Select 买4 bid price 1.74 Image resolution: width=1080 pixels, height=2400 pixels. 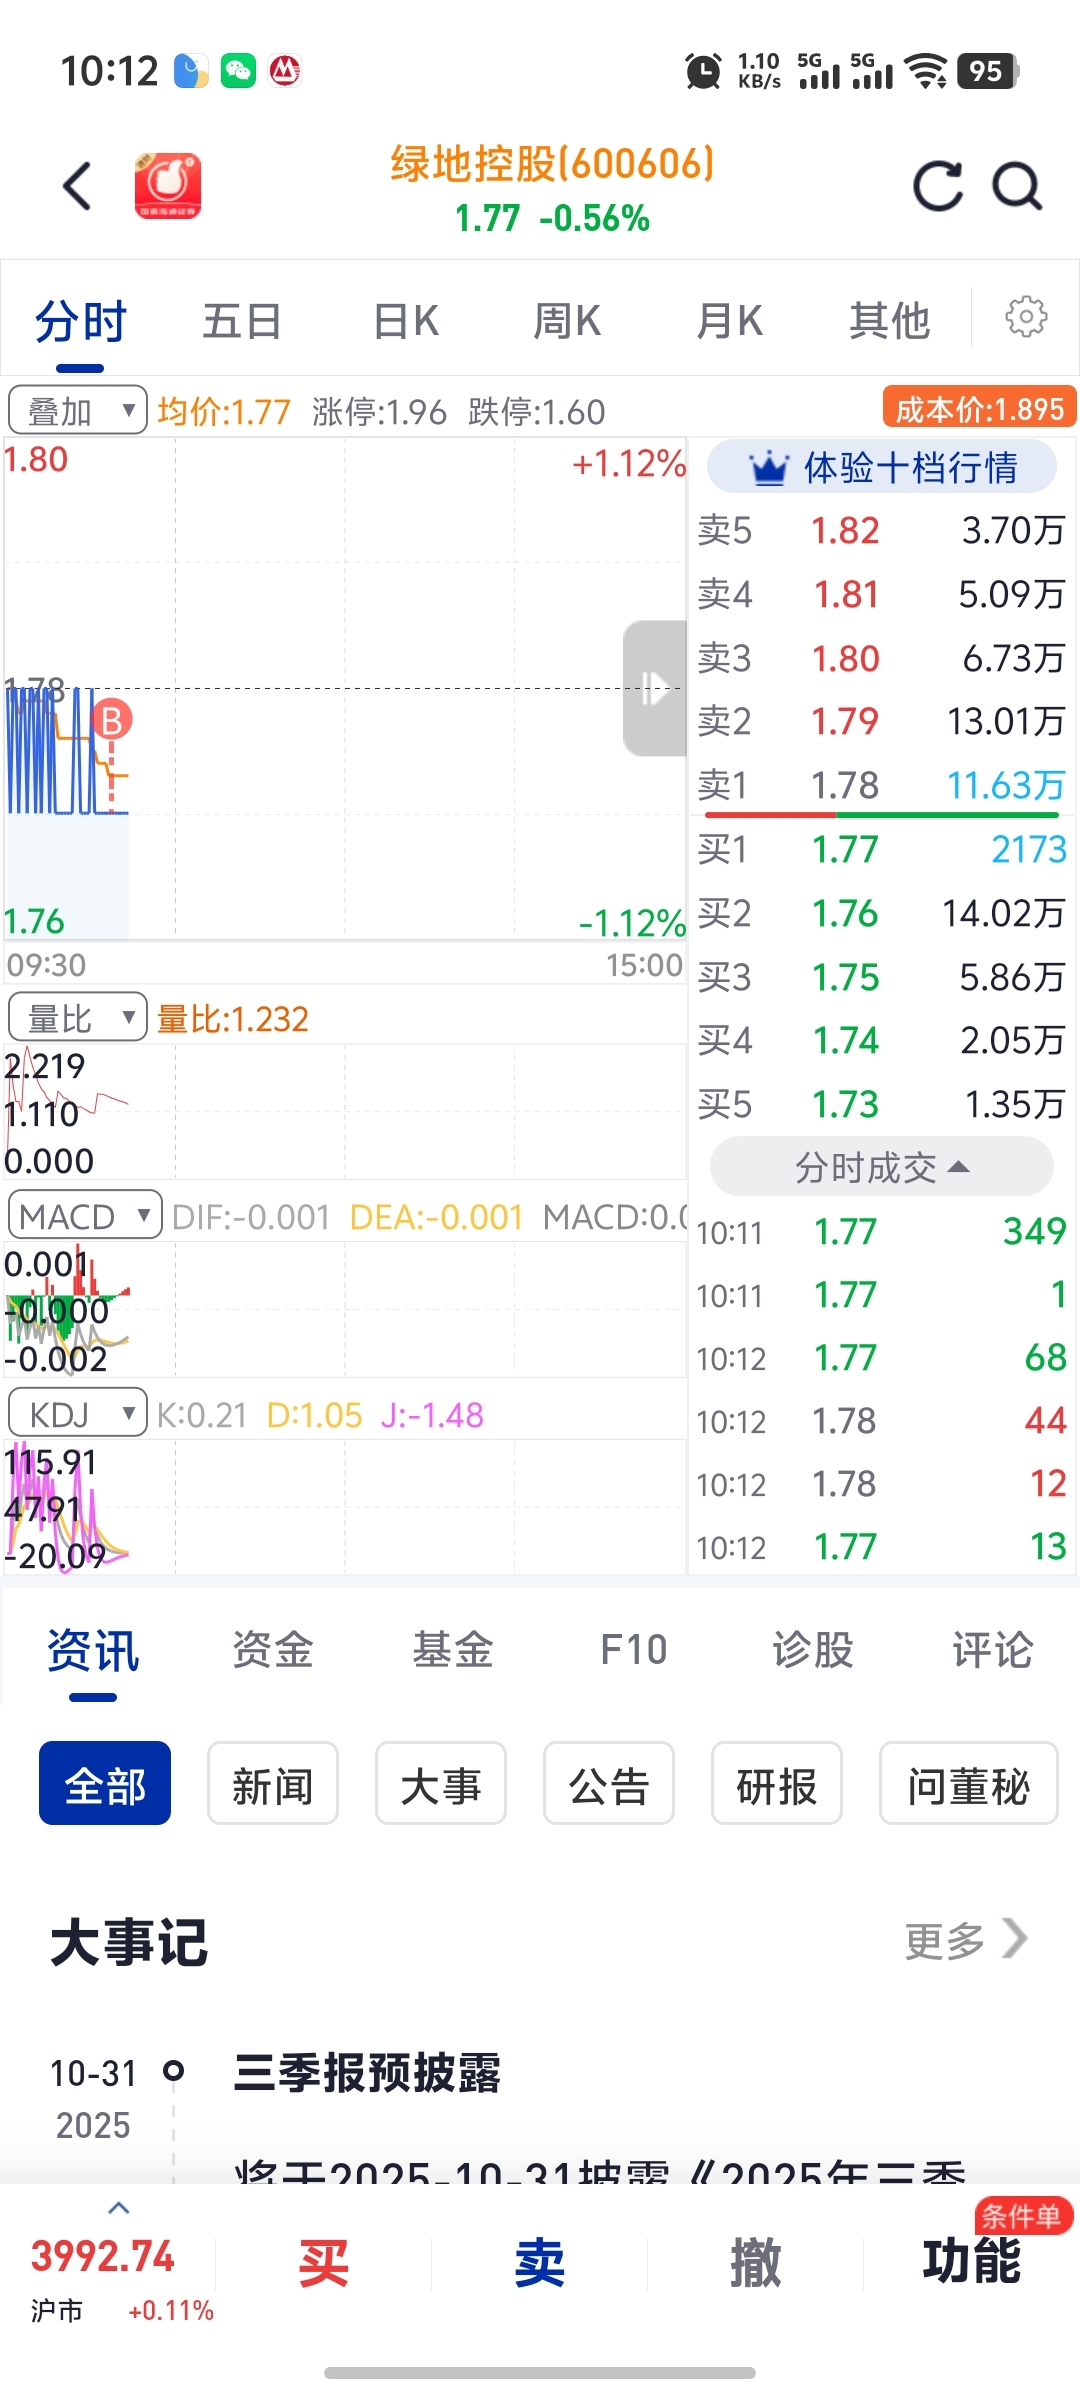(882, 1041)
